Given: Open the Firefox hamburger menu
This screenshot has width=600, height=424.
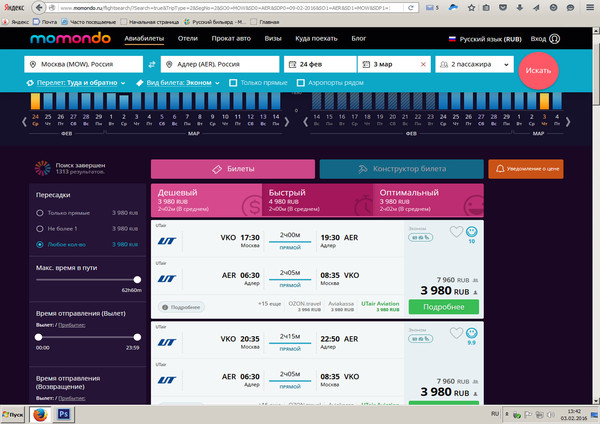Looking at the screenshot, I should click(x=590, y=8).
